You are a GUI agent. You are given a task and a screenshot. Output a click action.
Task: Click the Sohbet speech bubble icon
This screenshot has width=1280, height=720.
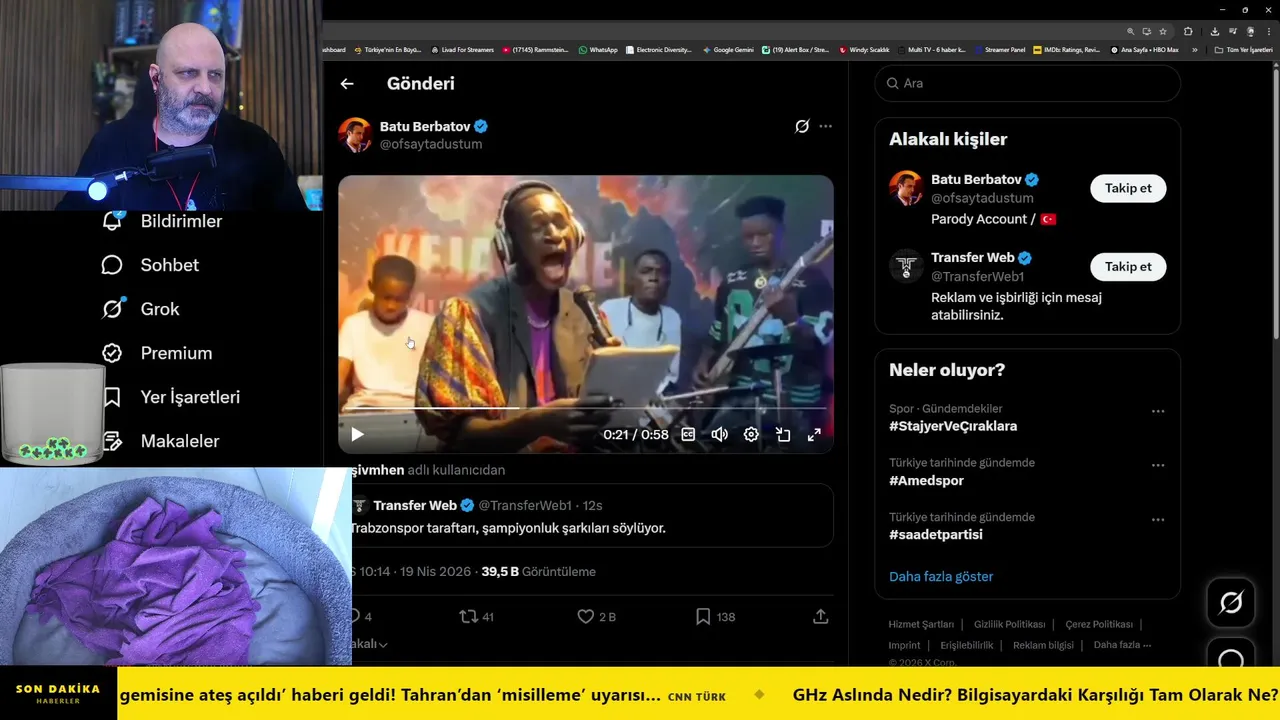point(112,265)
